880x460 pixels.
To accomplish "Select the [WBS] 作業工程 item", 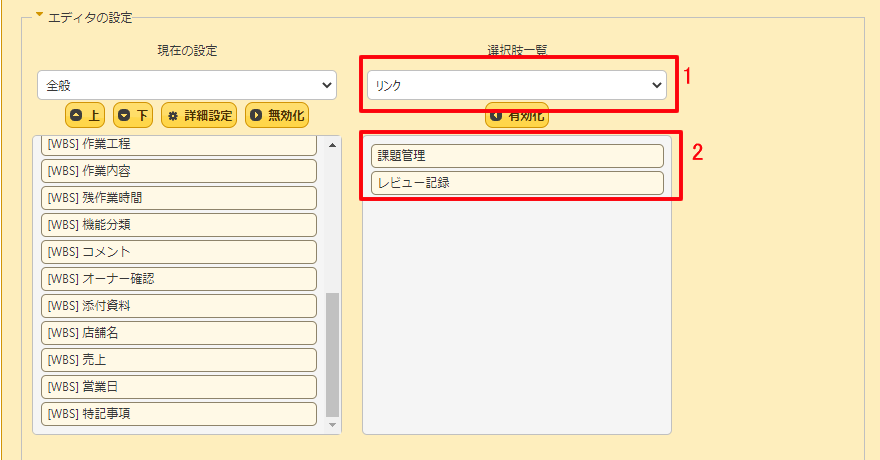I will point(179,145).
